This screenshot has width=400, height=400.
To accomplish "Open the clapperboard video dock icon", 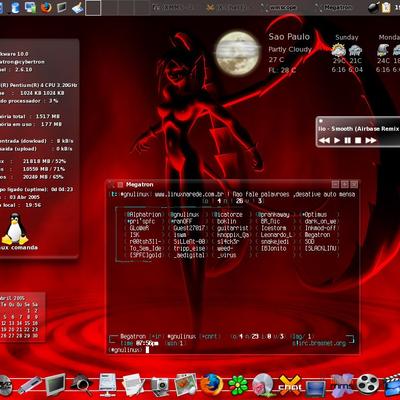I will (392, 386).
